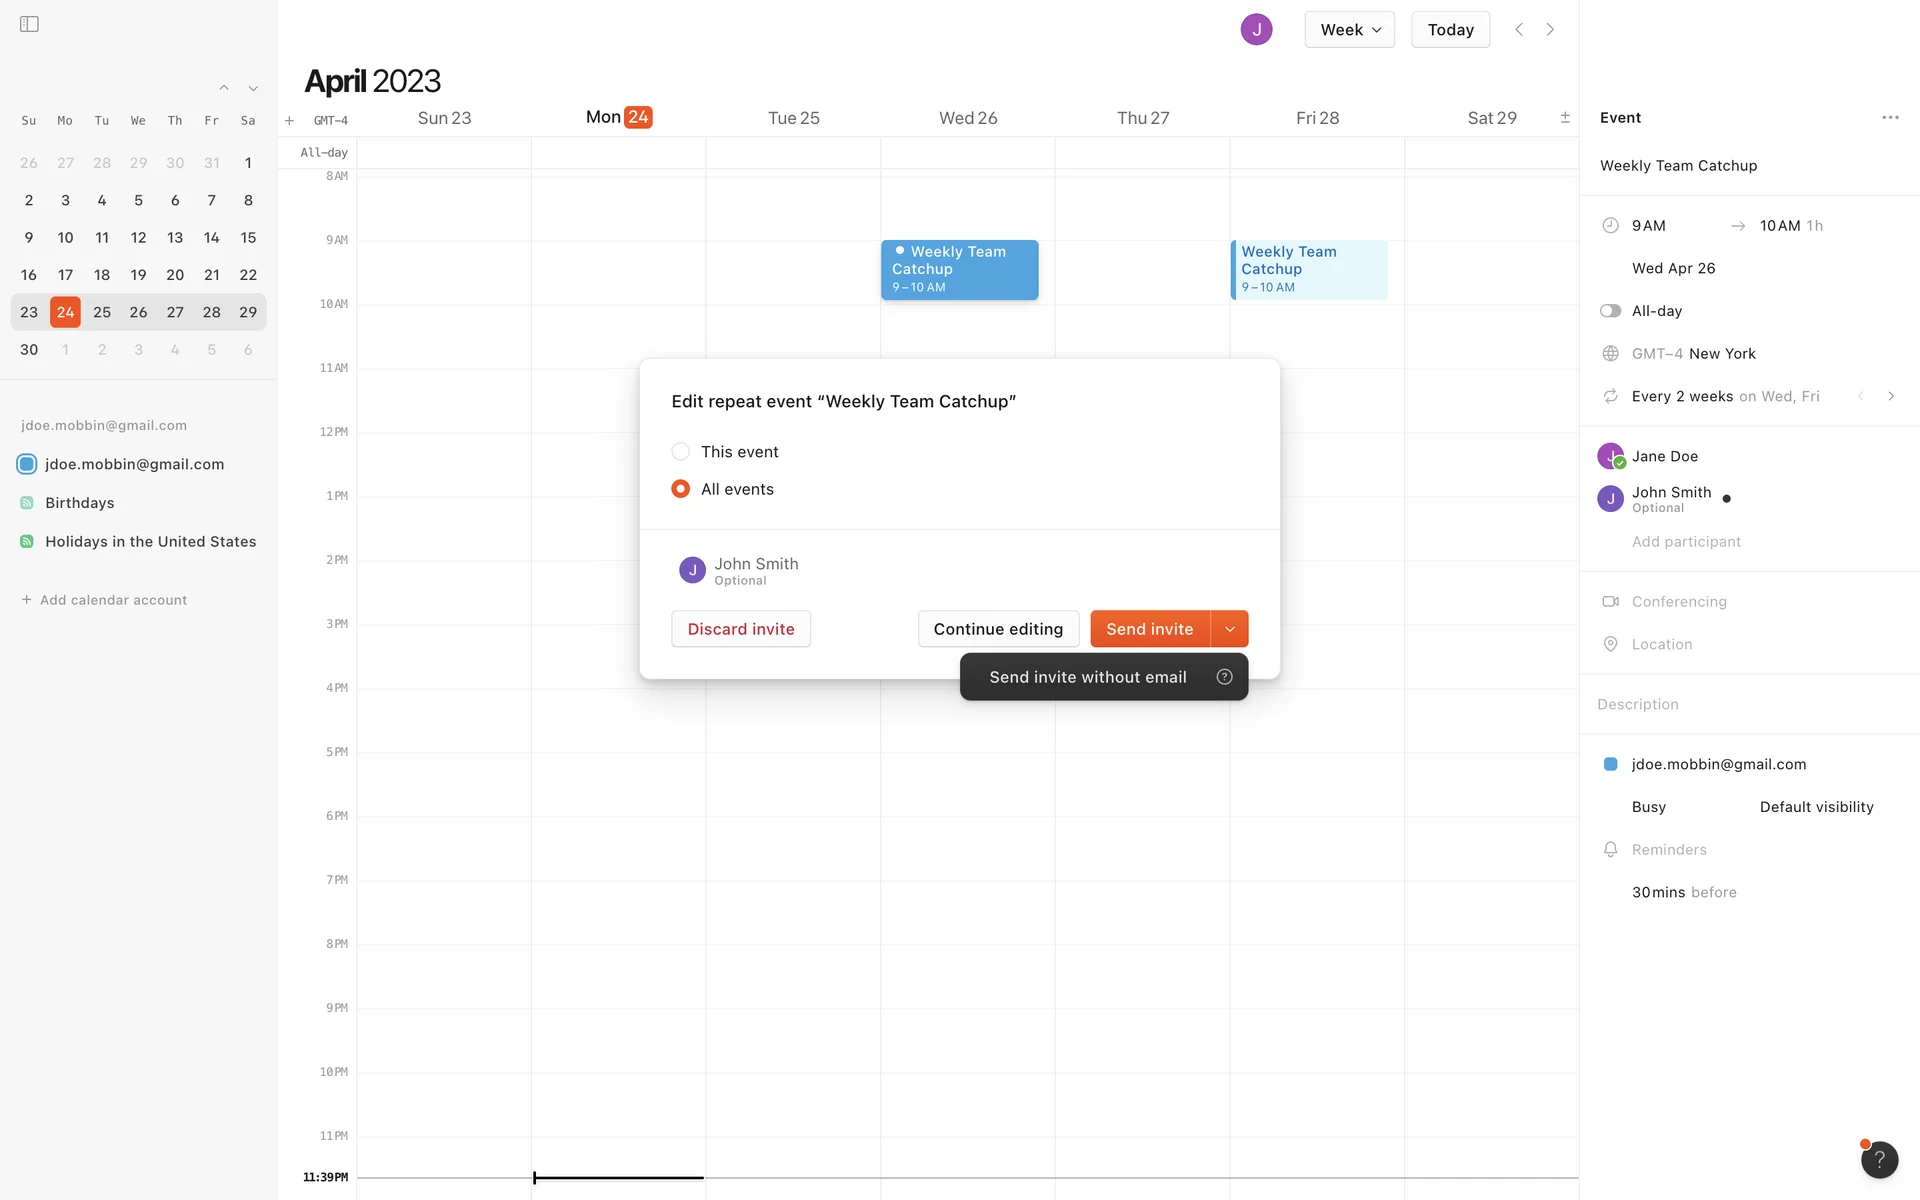1920x1200 pixels.
Task: Go to next week arrow
Action: pos(1550,29)
